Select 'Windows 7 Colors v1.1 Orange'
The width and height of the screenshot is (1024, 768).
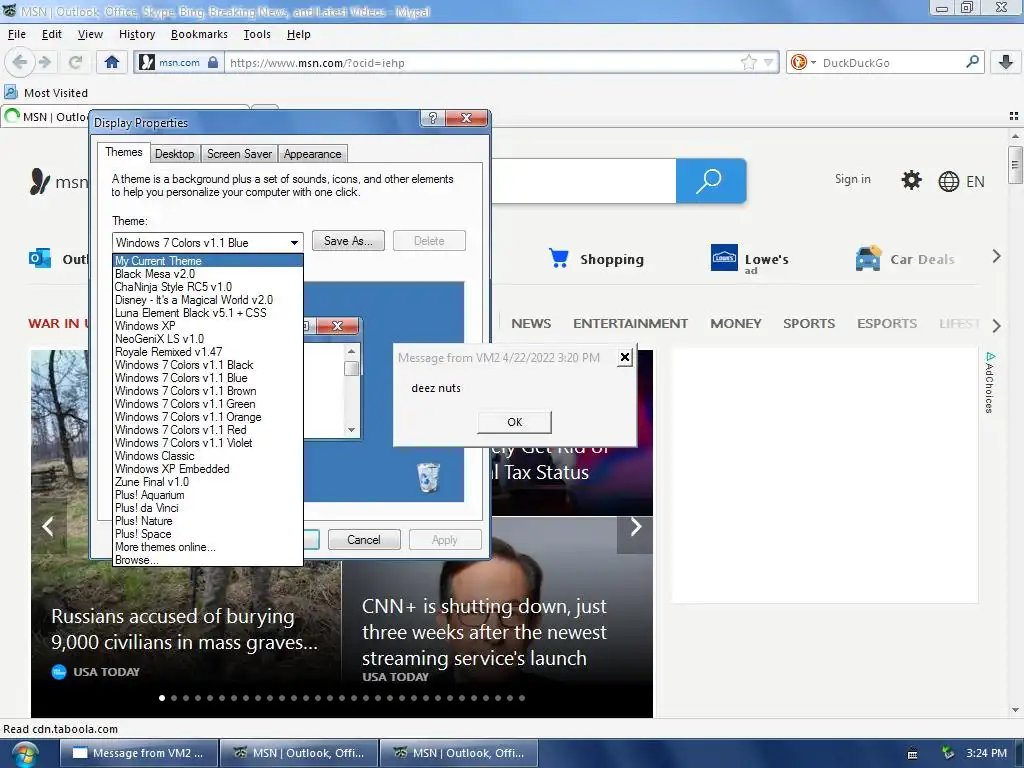pyautogui.click(x=208, y=417)
